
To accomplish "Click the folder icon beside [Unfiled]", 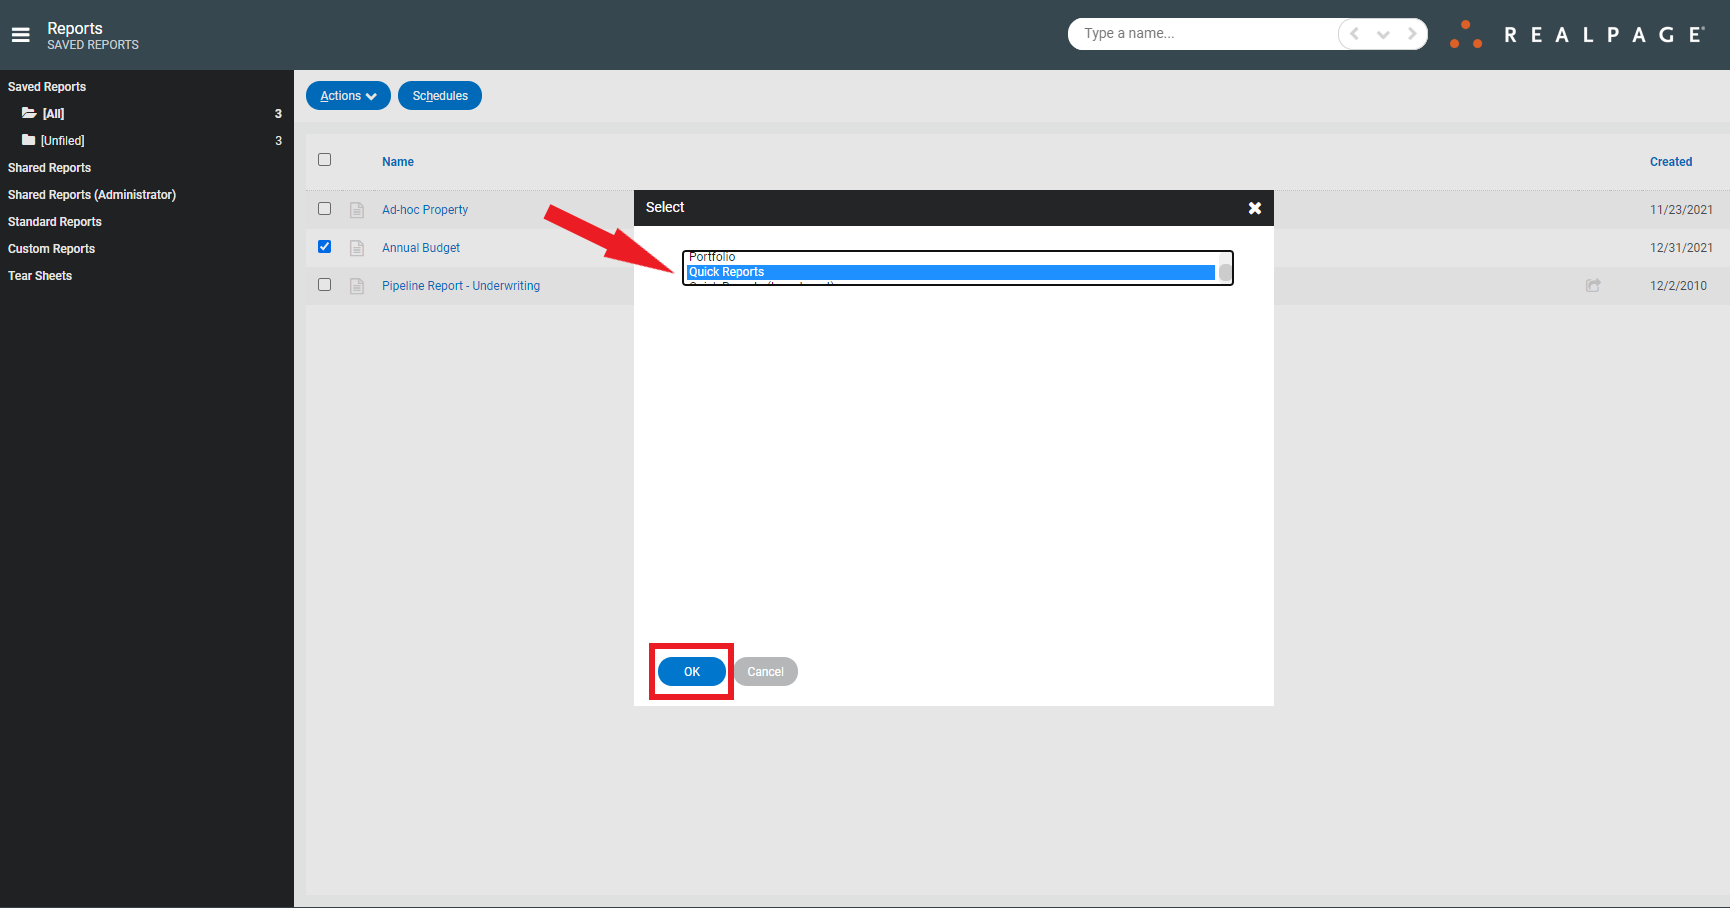I will 29,140.
